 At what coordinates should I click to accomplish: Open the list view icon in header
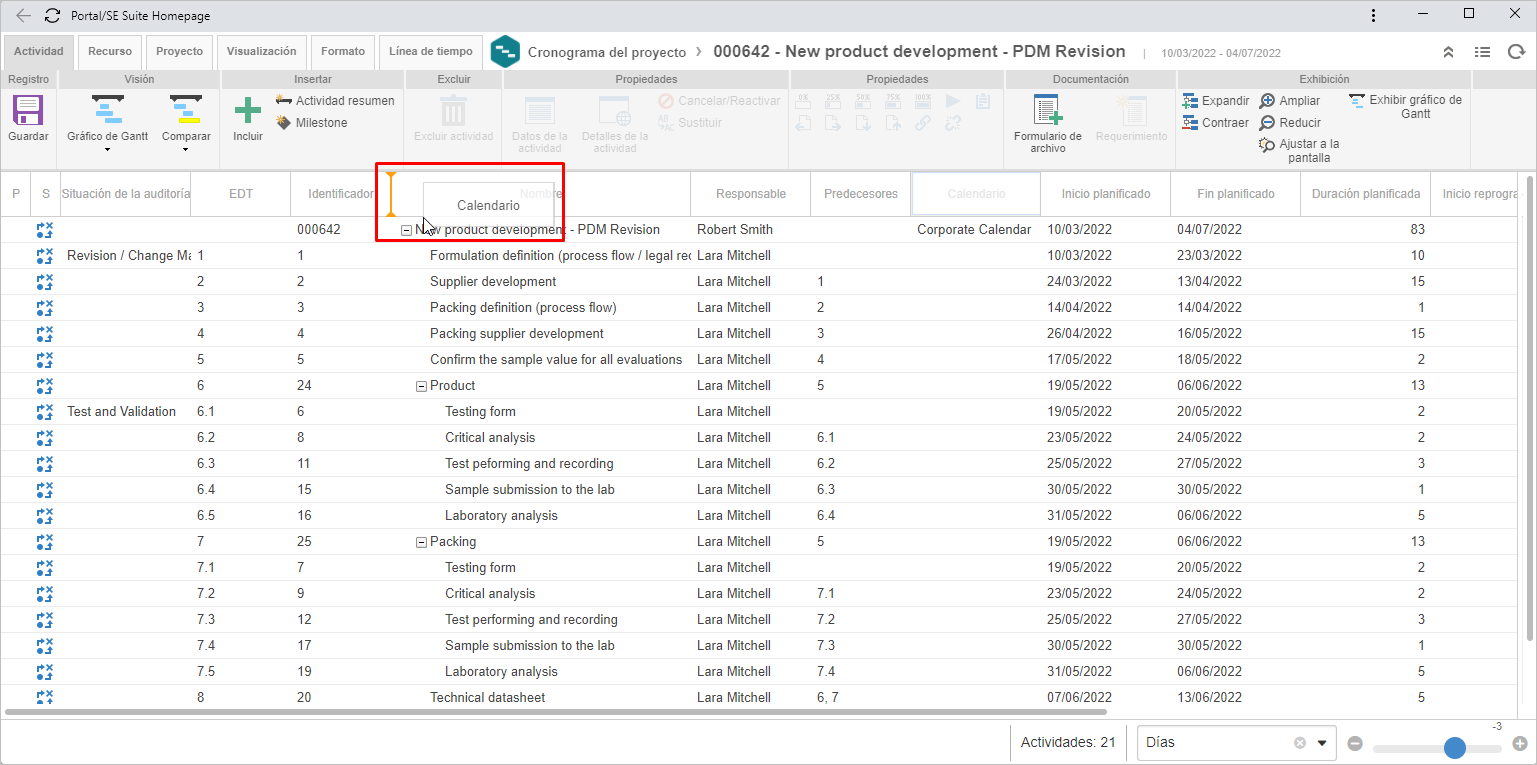(x=1482, y=52)
